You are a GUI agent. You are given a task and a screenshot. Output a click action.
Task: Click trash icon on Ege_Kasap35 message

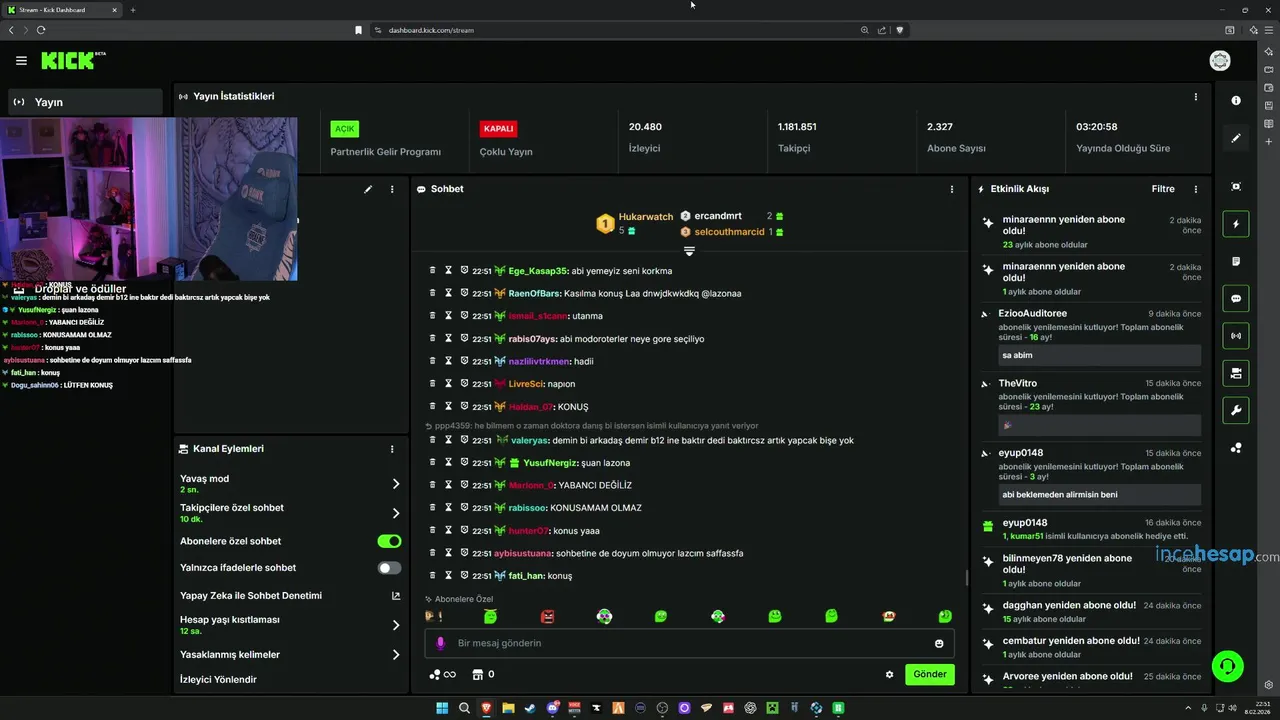click(x=433, y=270)
